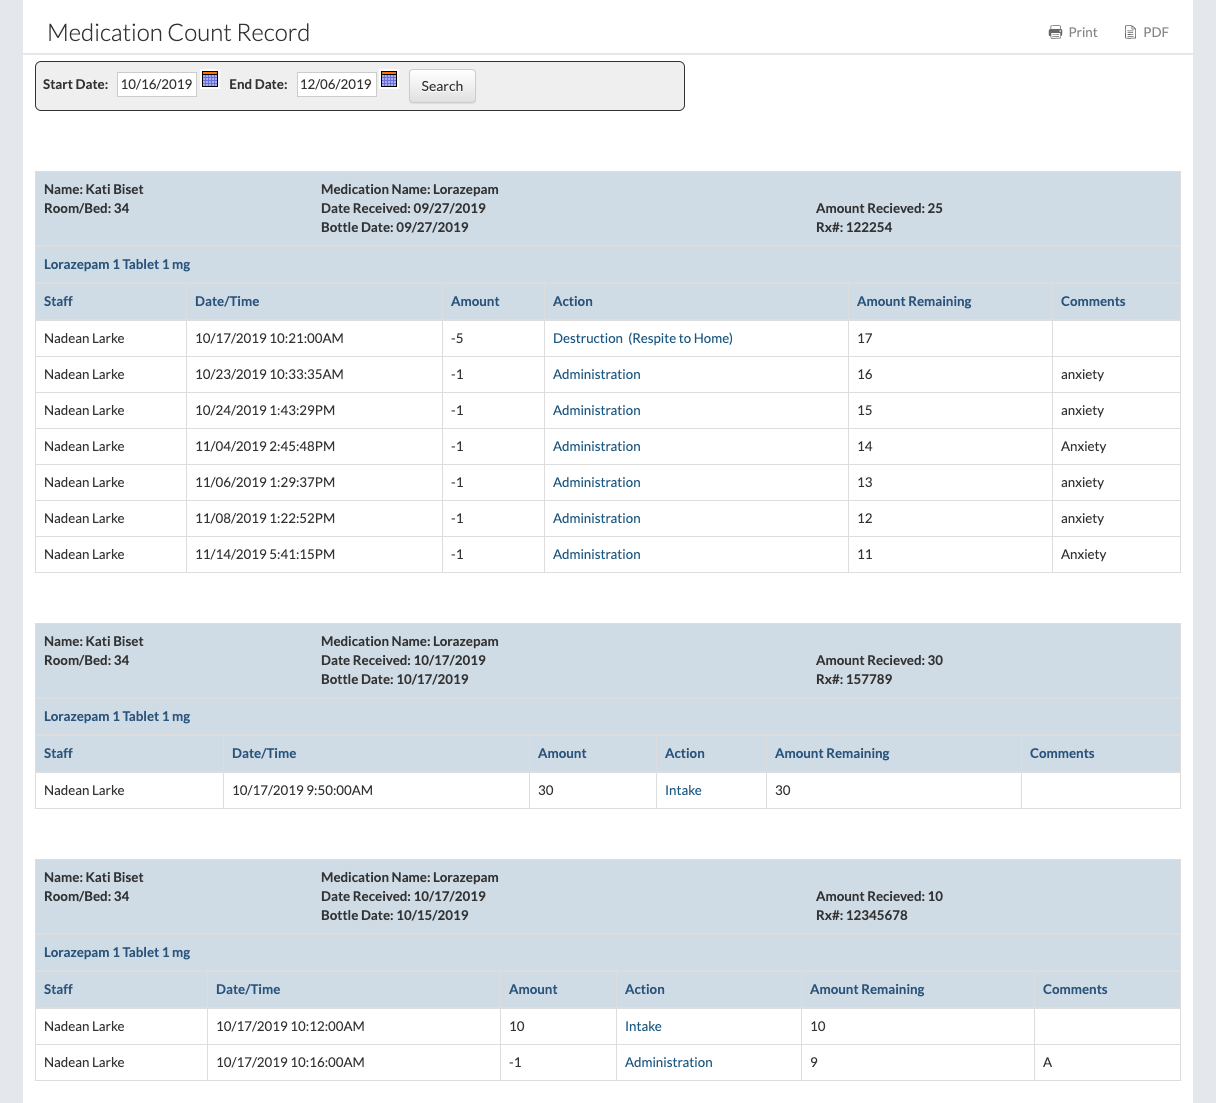Click Lorazepam 1 Tablet 1 mg for Rx# 122254
The height and width of the screenshot is (1103, 1216).
point(117,264)
